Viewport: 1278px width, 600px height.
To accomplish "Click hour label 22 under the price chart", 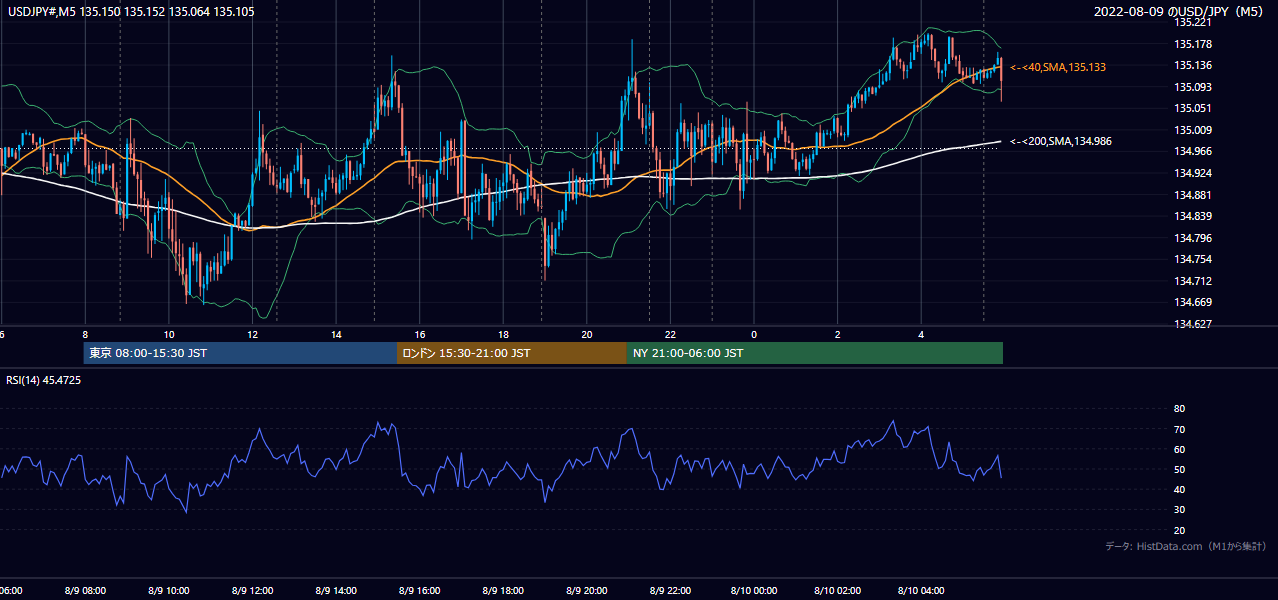I will point(670,334).
